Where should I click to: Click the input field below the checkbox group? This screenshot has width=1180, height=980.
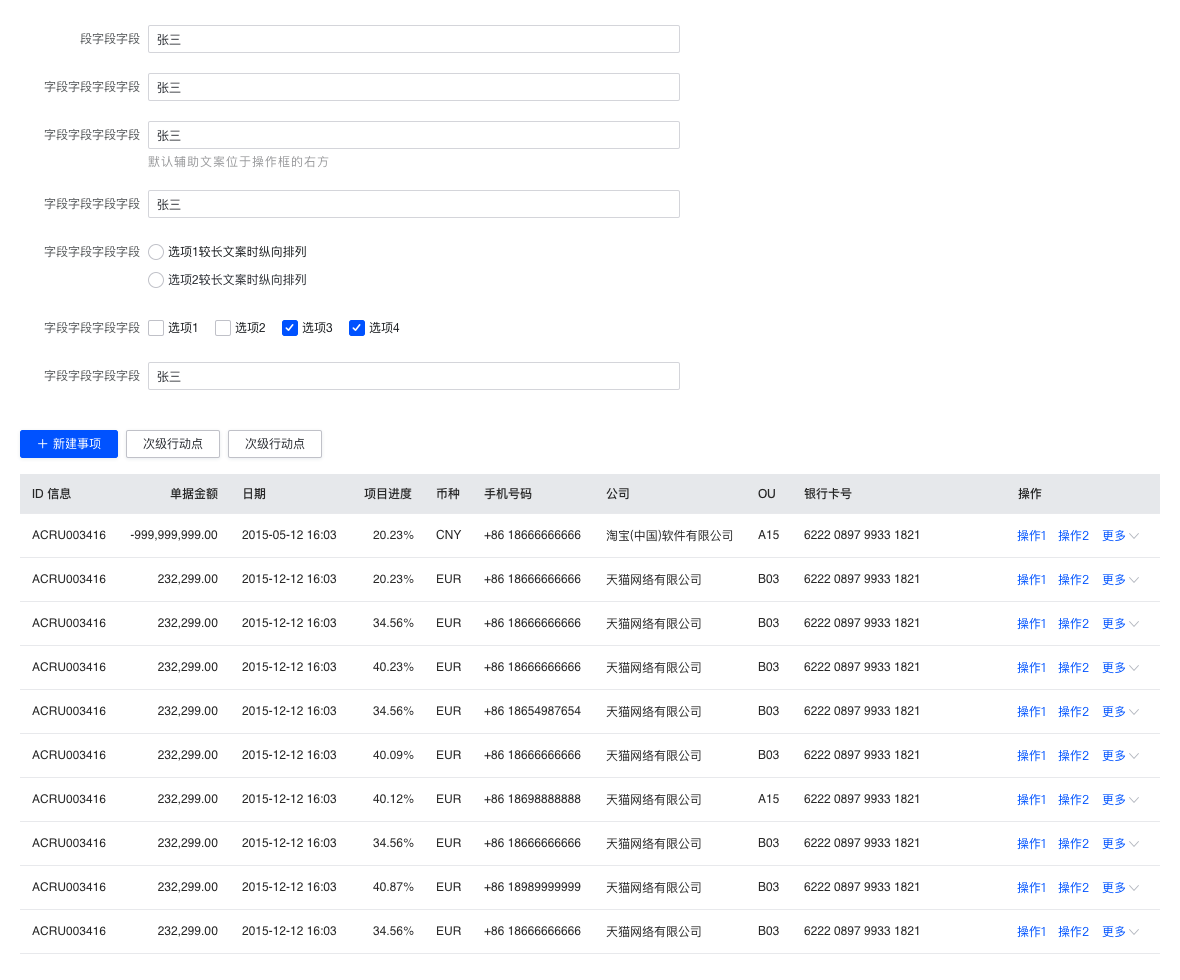(414, 376)
